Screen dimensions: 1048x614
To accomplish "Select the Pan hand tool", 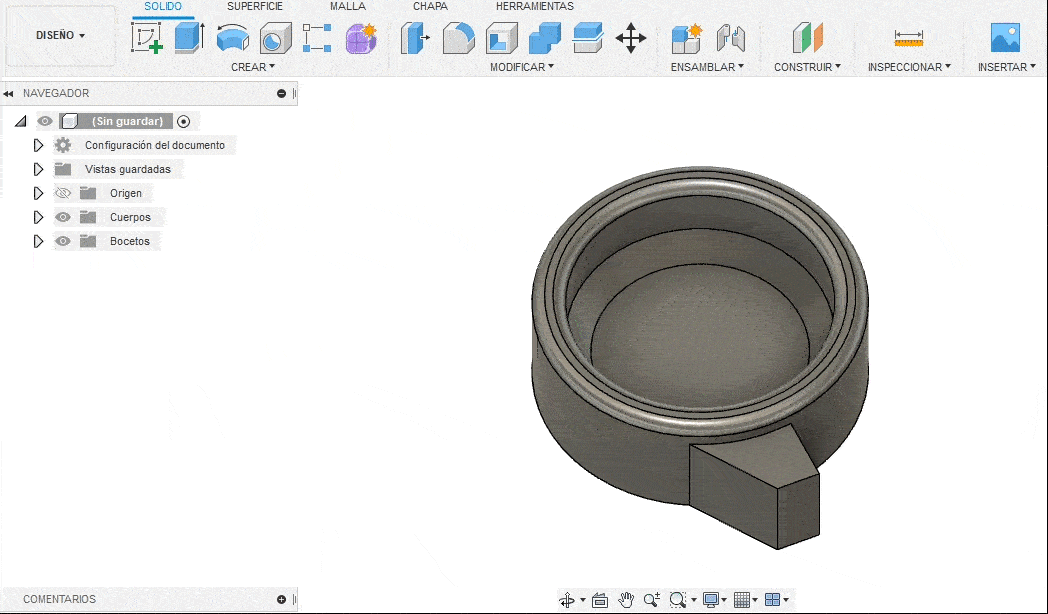I will tap(626, 600).
